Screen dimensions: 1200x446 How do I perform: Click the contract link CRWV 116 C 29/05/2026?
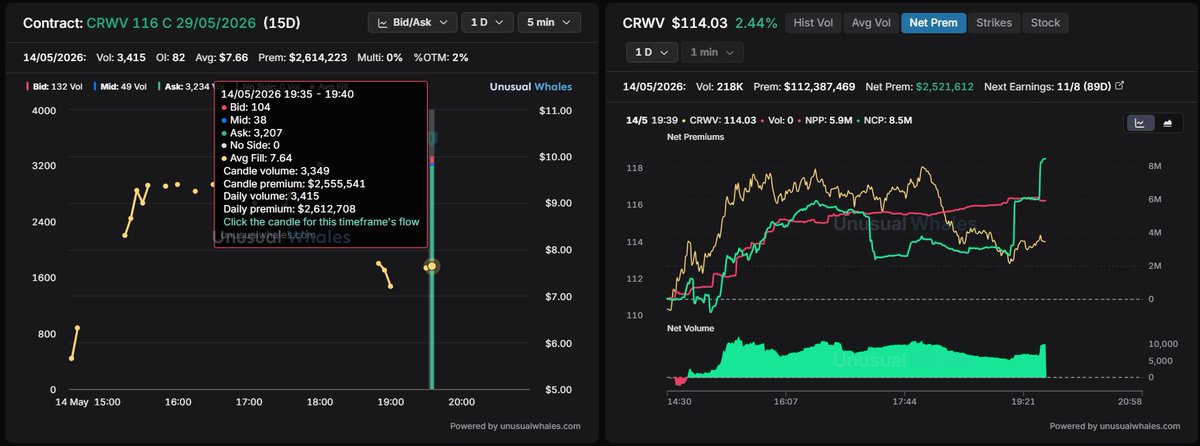click(171, 23)
